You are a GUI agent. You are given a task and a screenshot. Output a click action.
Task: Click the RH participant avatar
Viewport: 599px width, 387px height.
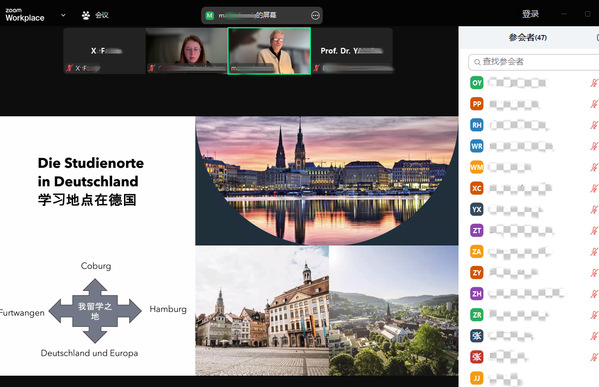click(x=477, y=125)
